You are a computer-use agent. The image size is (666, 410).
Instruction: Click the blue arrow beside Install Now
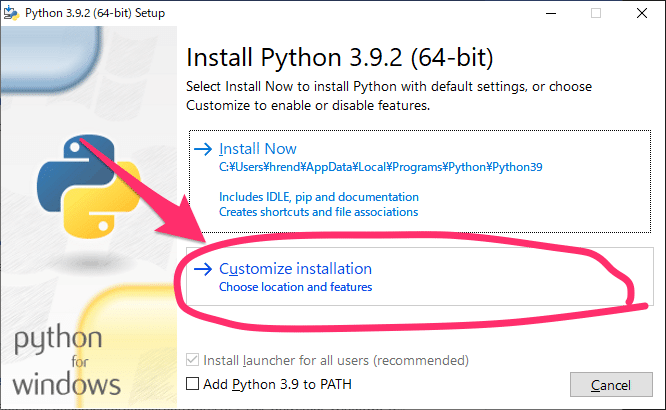(x=203, y=148)
